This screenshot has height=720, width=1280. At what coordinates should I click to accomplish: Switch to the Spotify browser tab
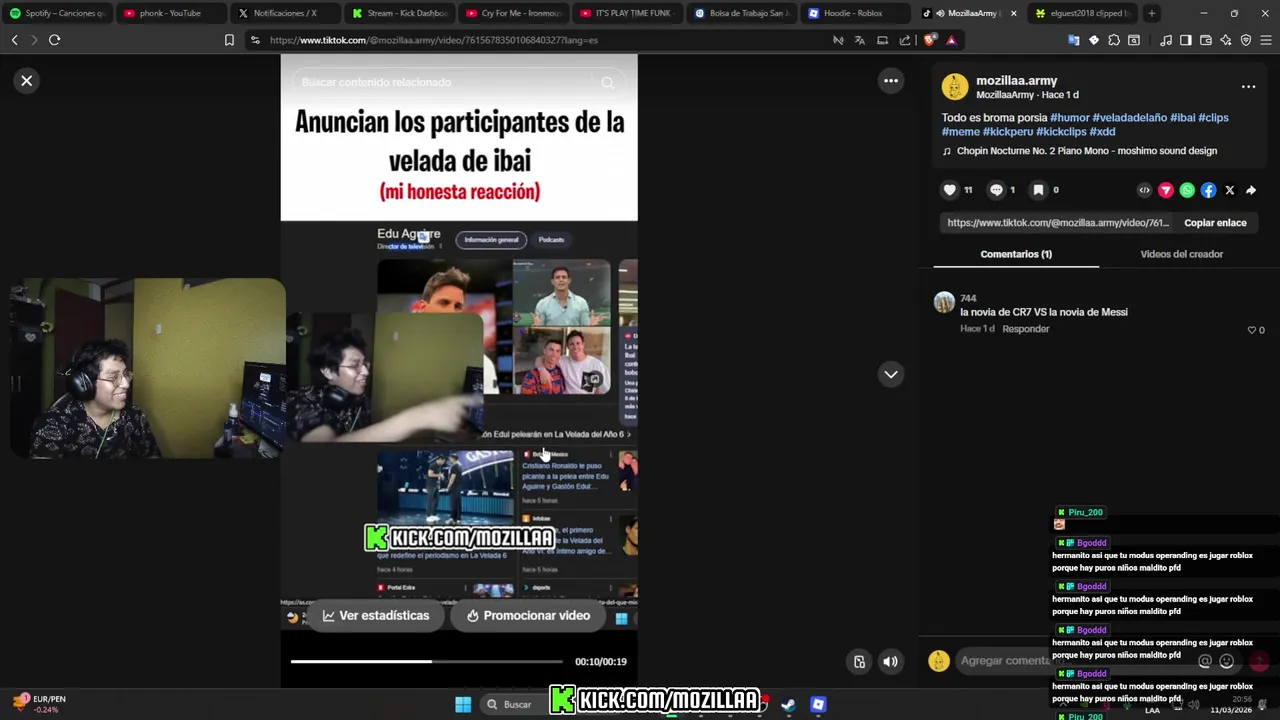coord(57,13)
